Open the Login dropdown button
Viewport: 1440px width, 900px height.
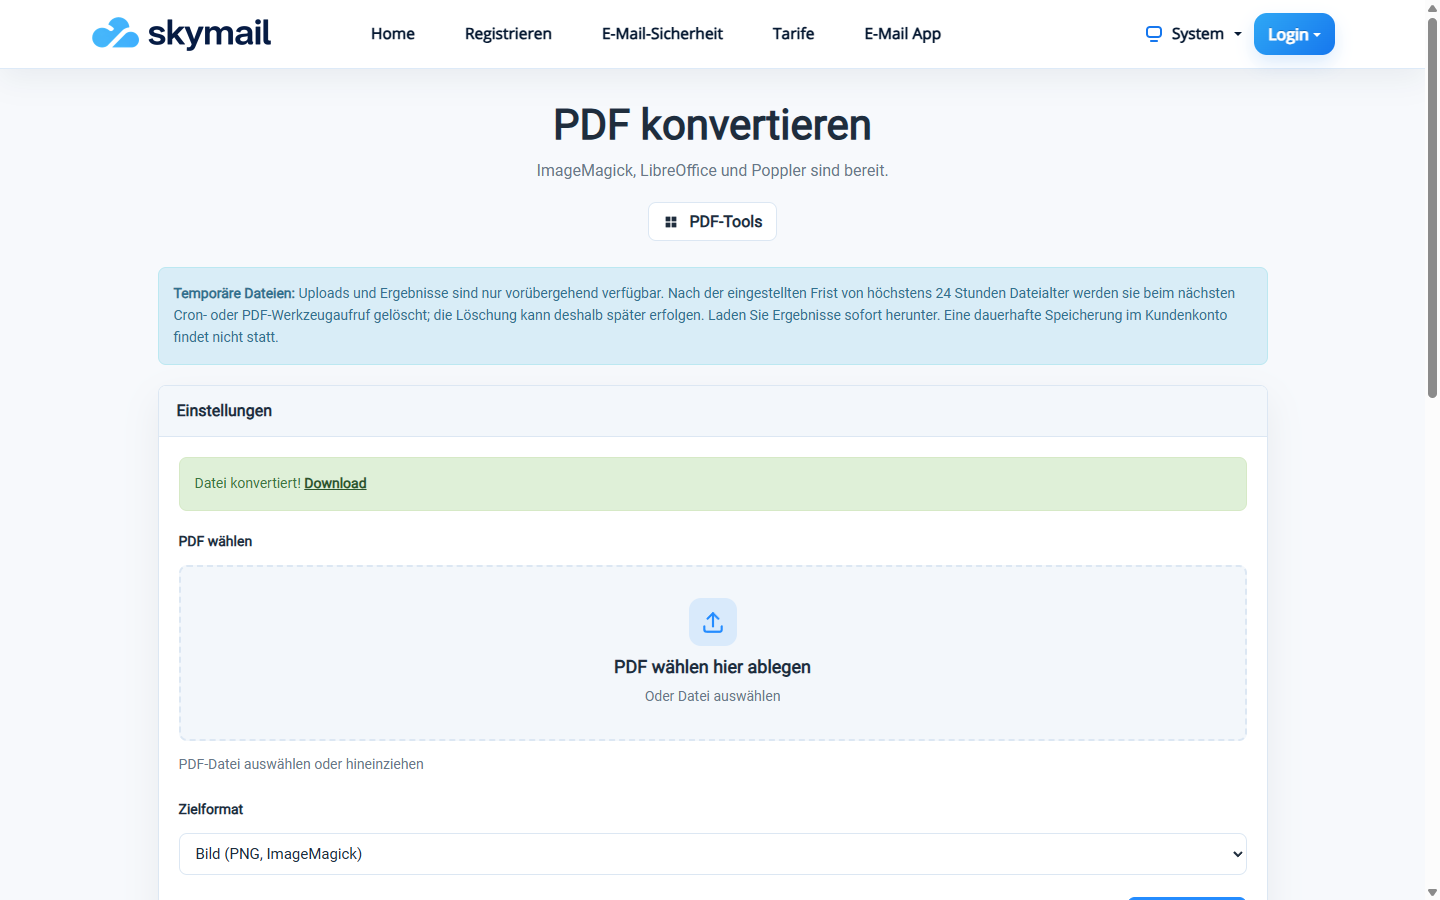1294,34
